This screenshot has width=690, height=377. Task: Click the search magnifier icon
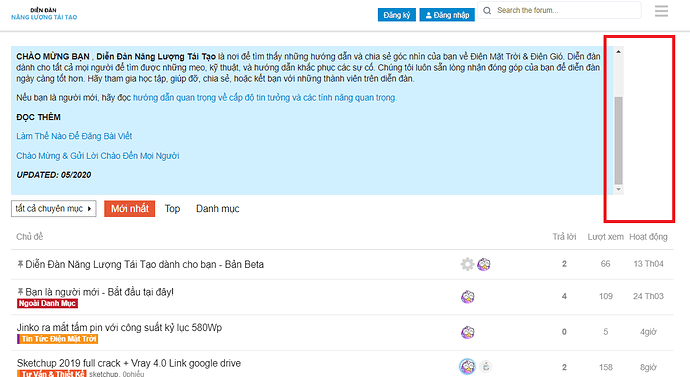click(487, 11)
